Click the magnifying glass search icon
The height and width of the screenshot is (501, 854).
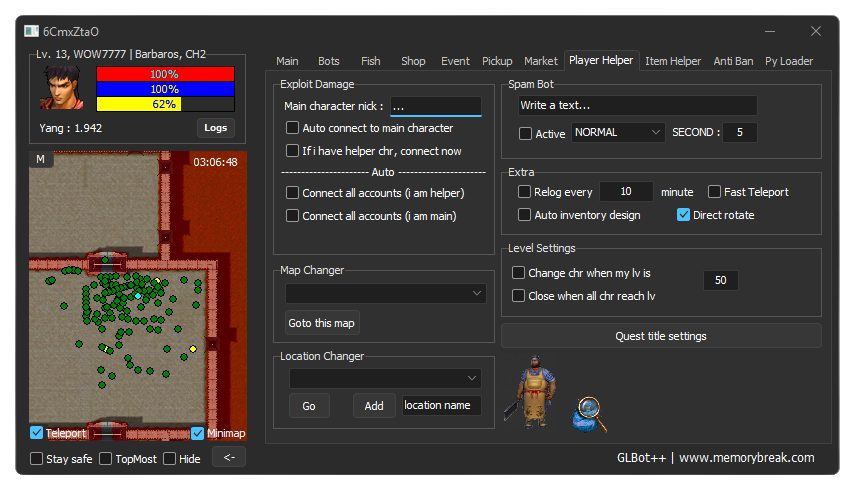[589, 415]
